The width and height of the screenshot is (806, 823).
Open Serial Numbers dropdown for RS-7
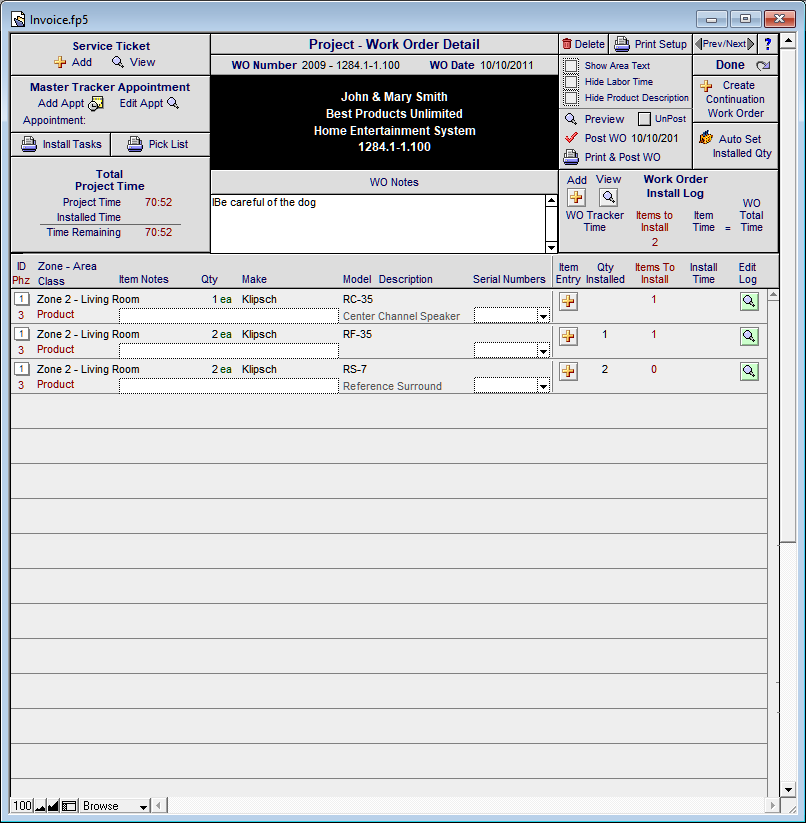click(543, 386)
